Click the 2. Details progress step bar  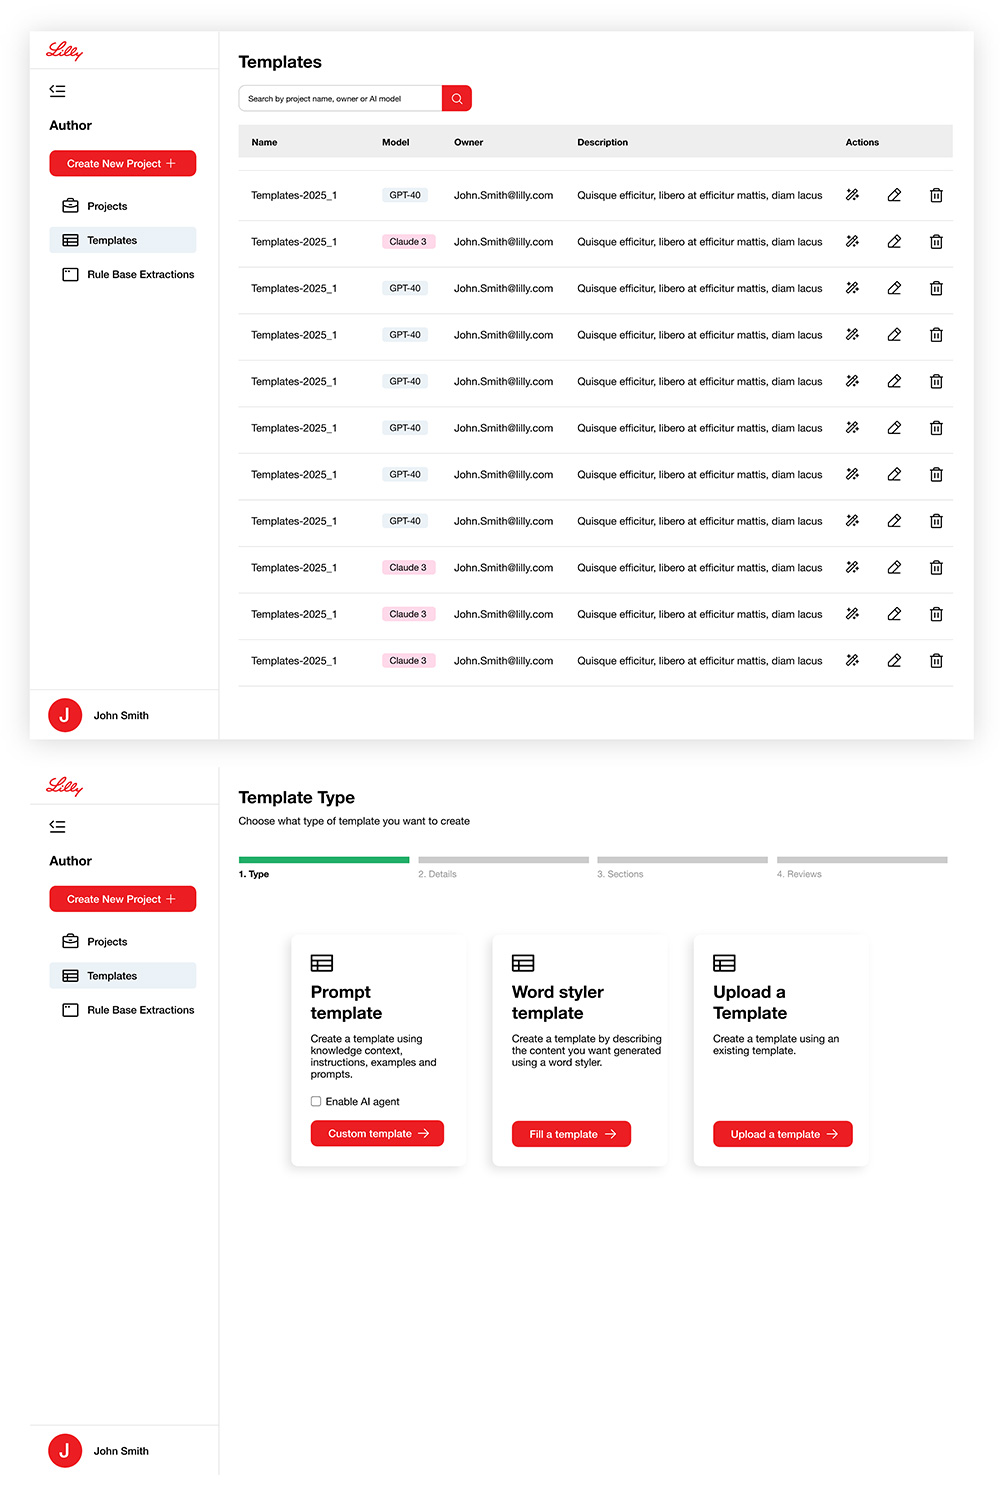click(503, 860)
